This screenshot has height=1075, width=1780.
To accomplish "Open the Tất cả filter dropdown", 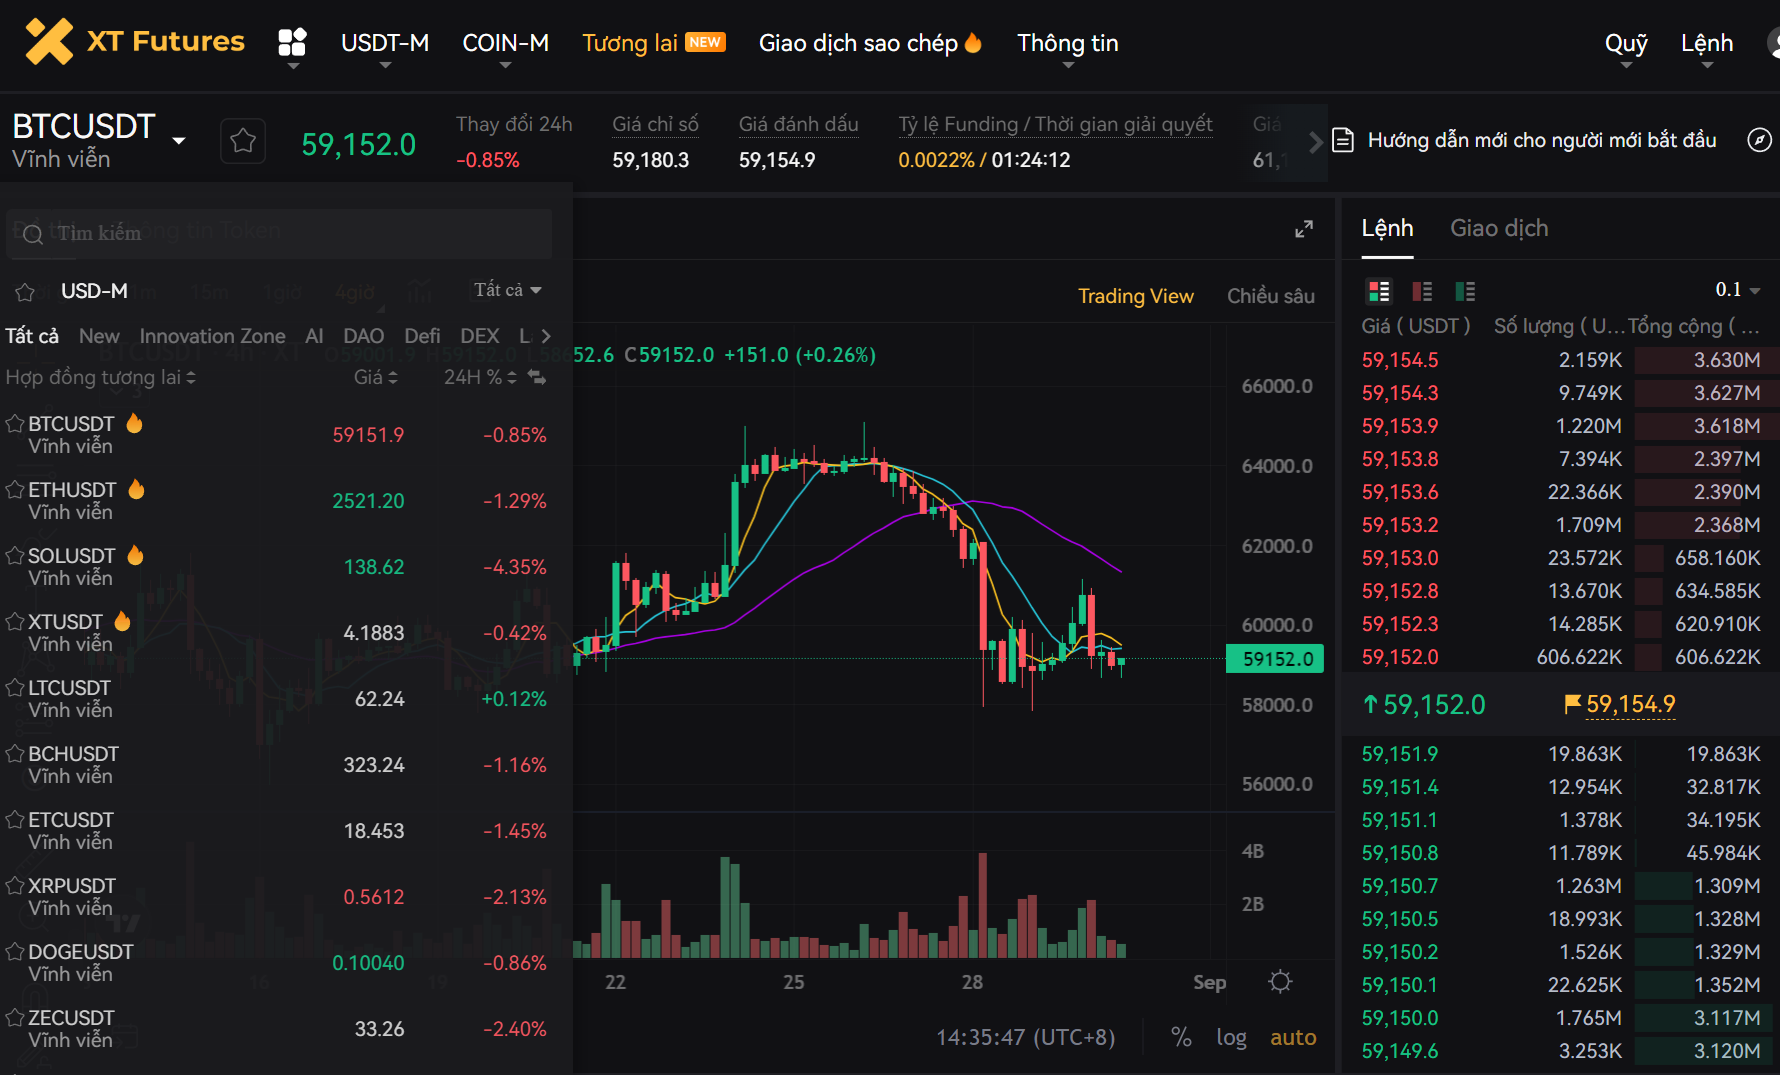I will [x=508, y=290].
